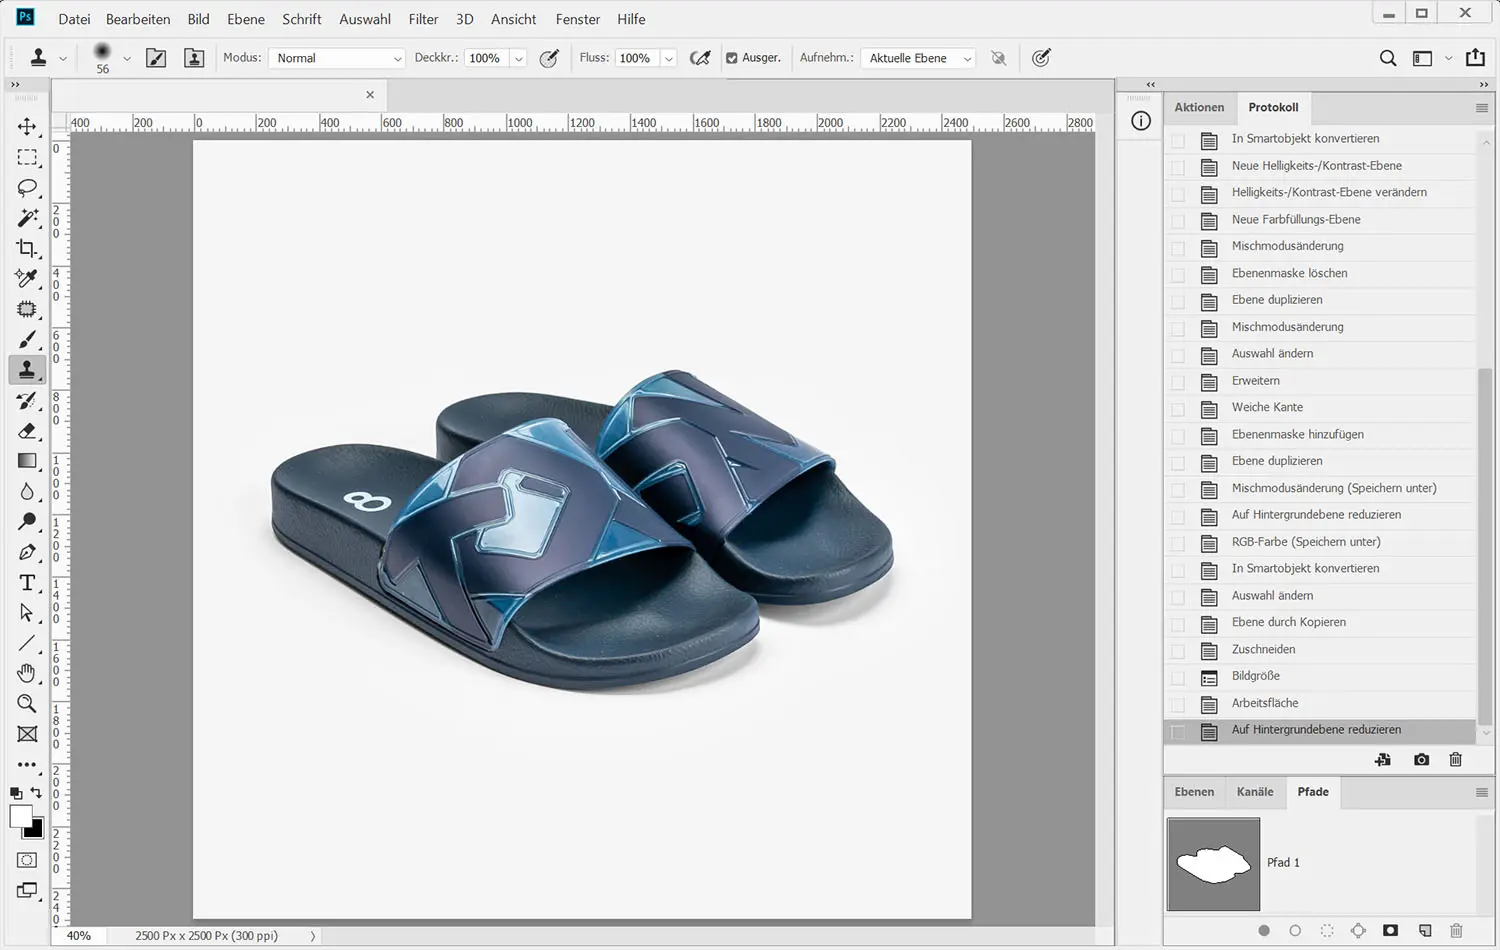Set history brush source beside Weiche Kante
This screenshot has height=950, width=1500.
coord(1178,408)
